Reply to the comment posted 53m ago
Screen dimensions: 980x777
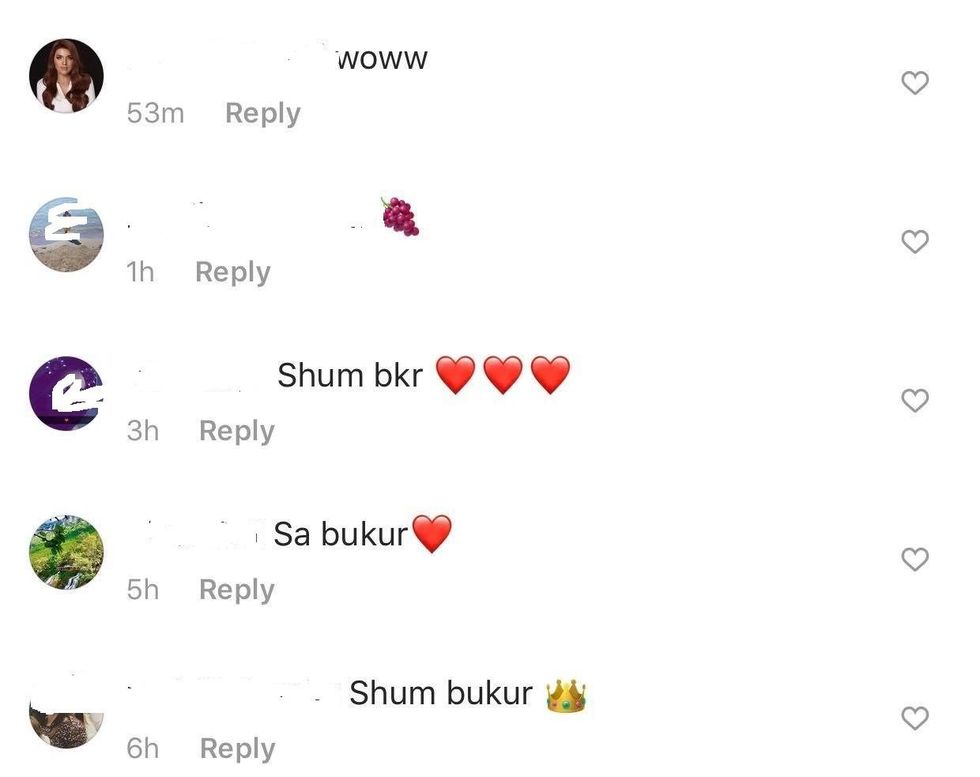(x=262, y=114)
